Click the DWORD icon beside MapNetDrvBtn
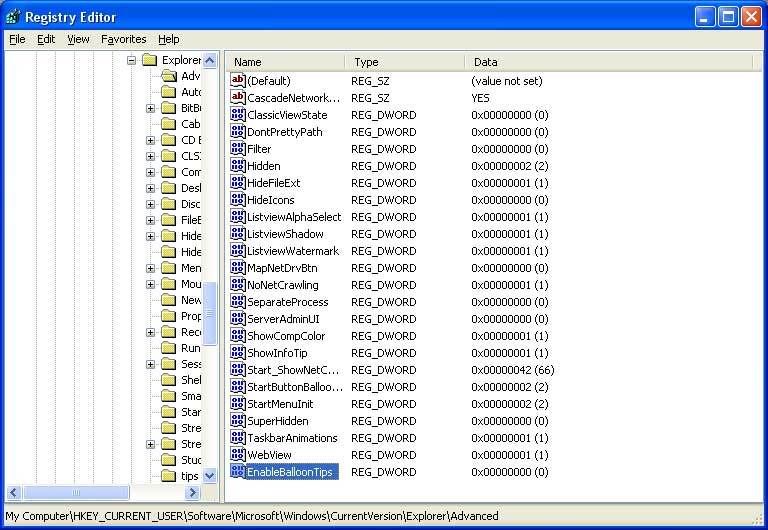768x530 pixels. tap(238, 267)
